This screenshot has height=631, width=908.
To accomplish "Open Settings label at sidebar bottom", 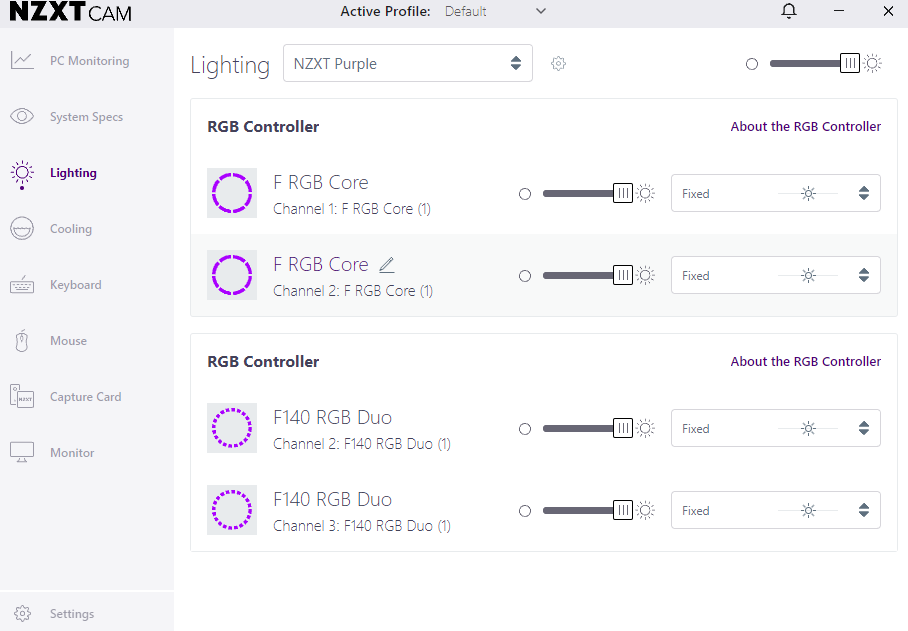I will 72,614.
